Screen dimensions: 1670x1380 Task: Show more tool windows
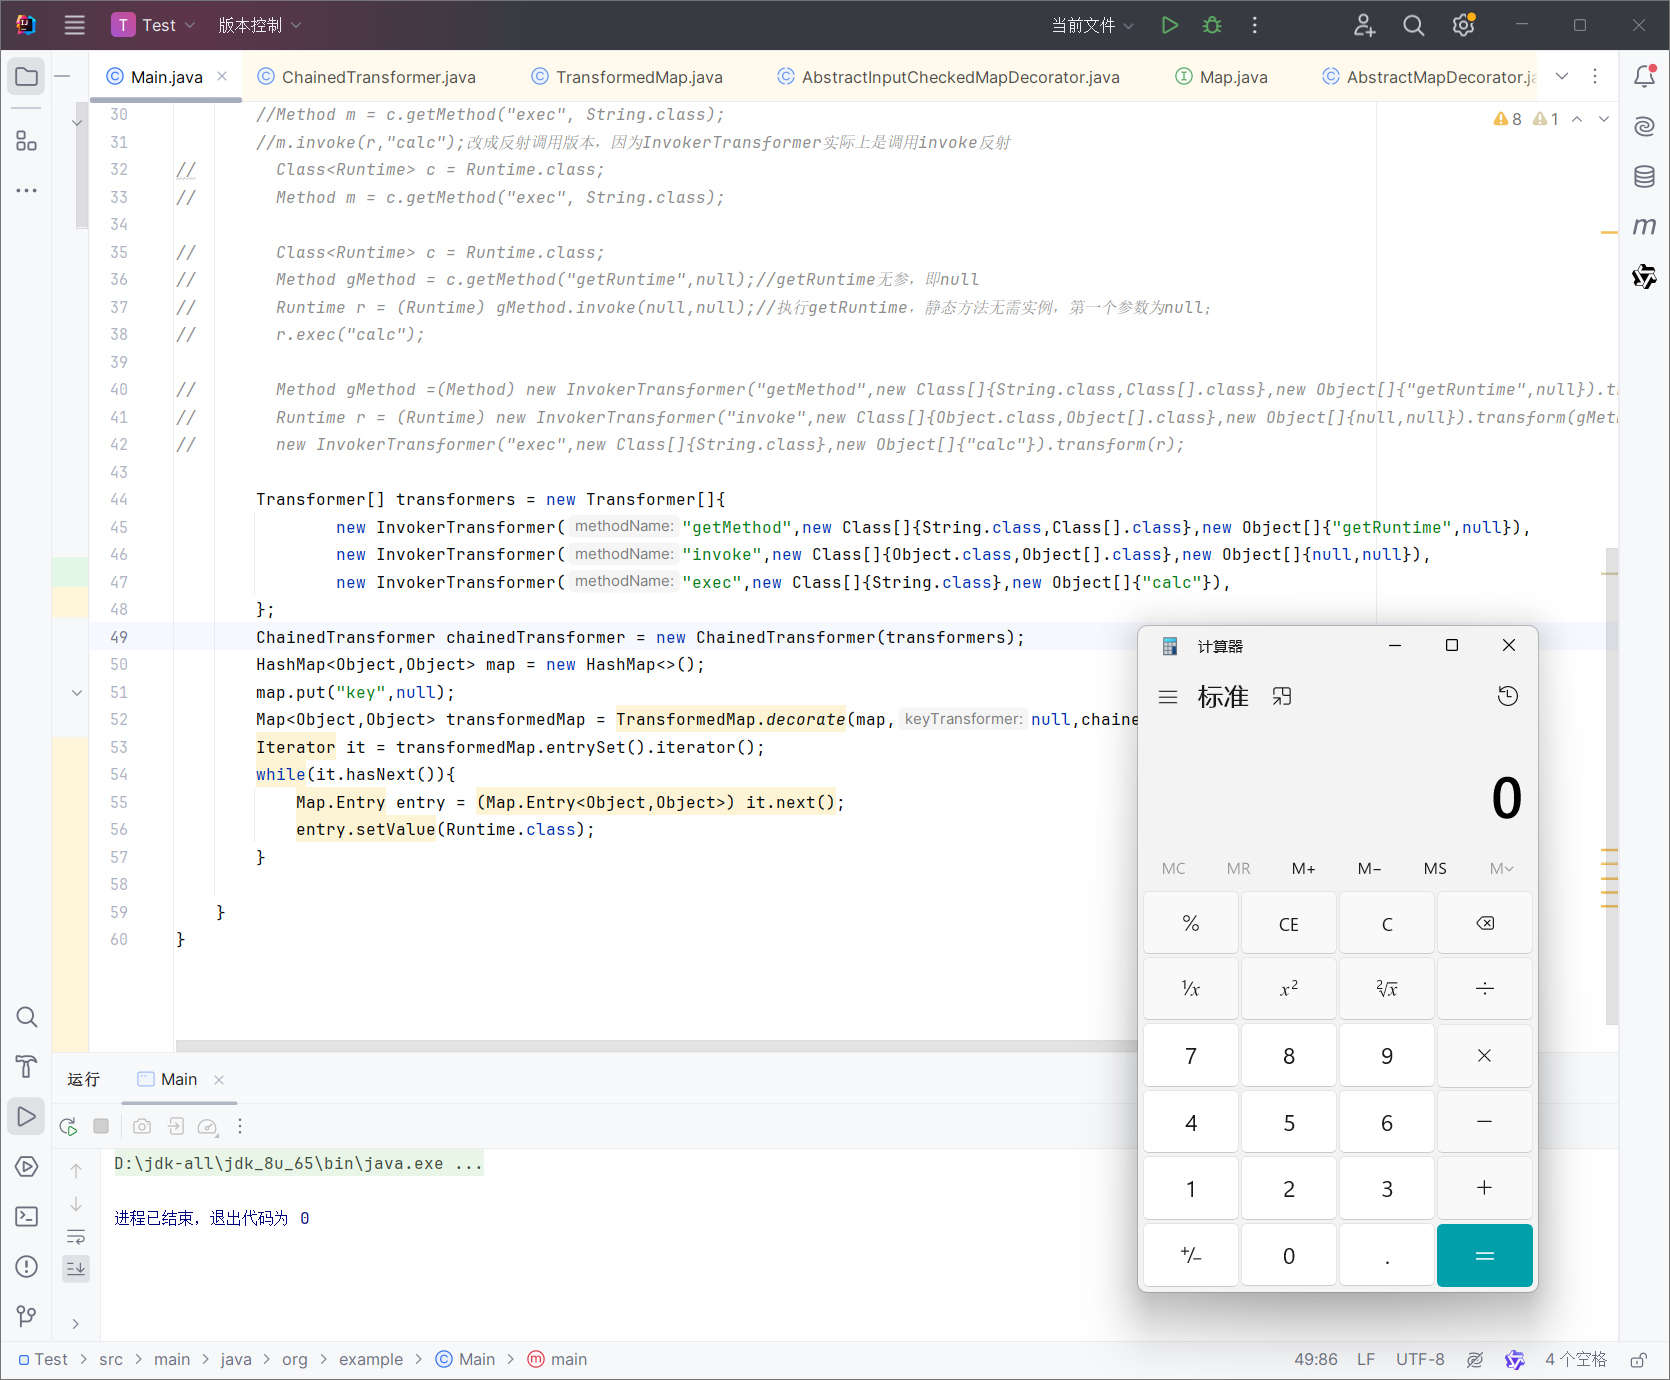27,190
